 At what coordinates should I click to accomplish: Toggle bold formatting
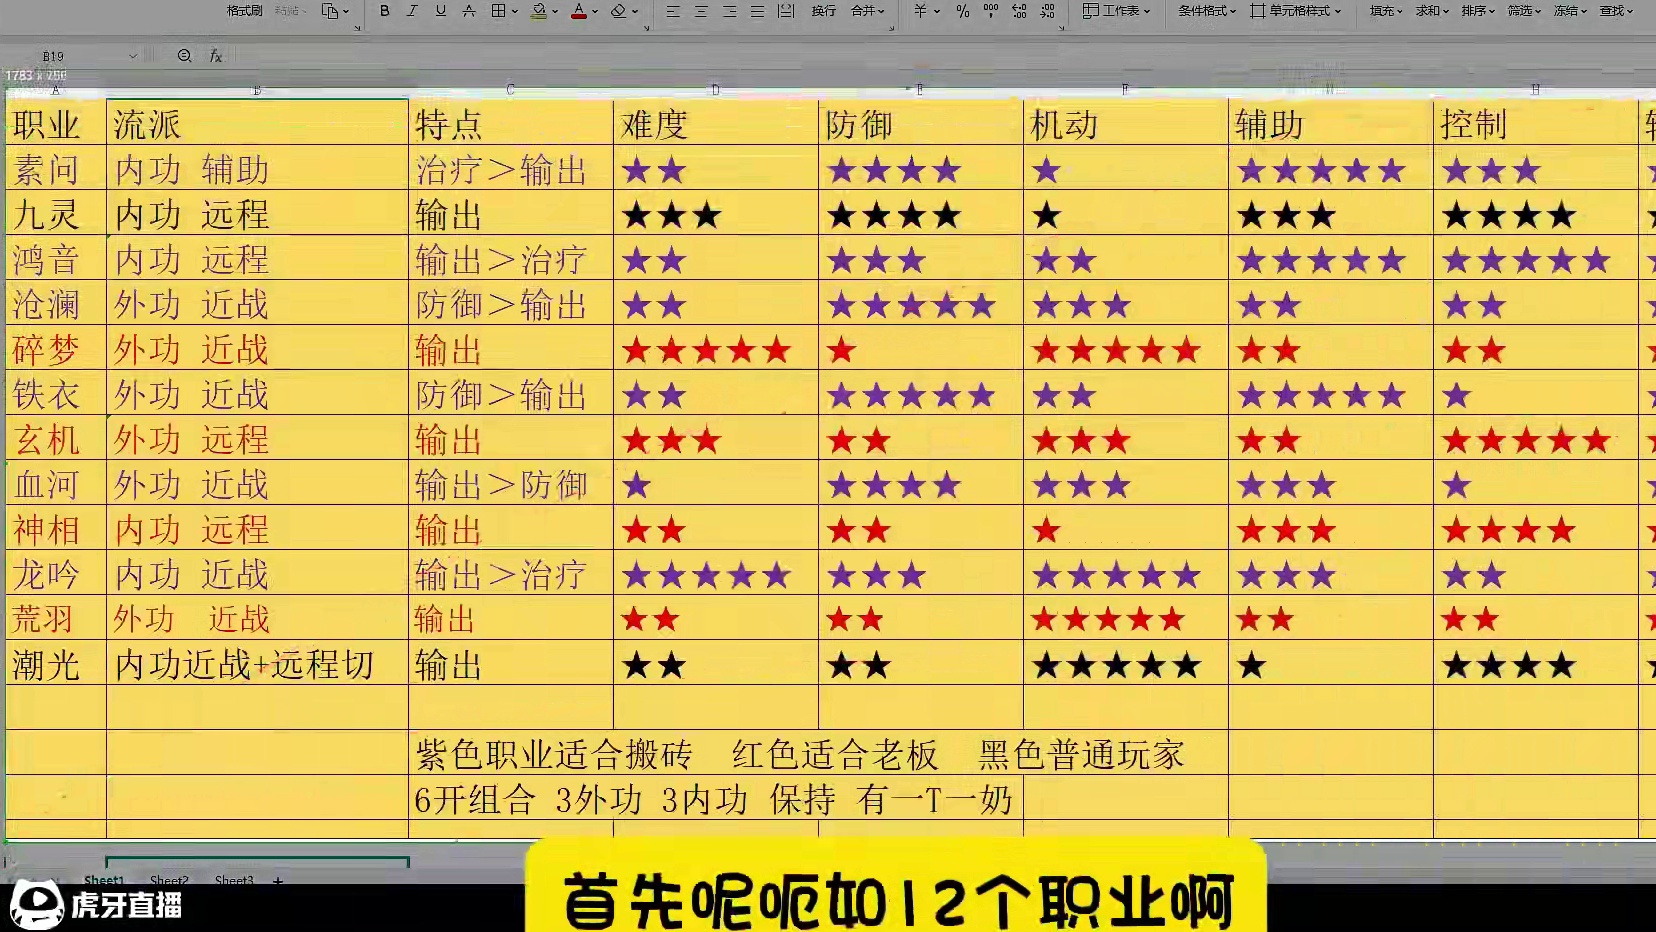pos(384,11)
